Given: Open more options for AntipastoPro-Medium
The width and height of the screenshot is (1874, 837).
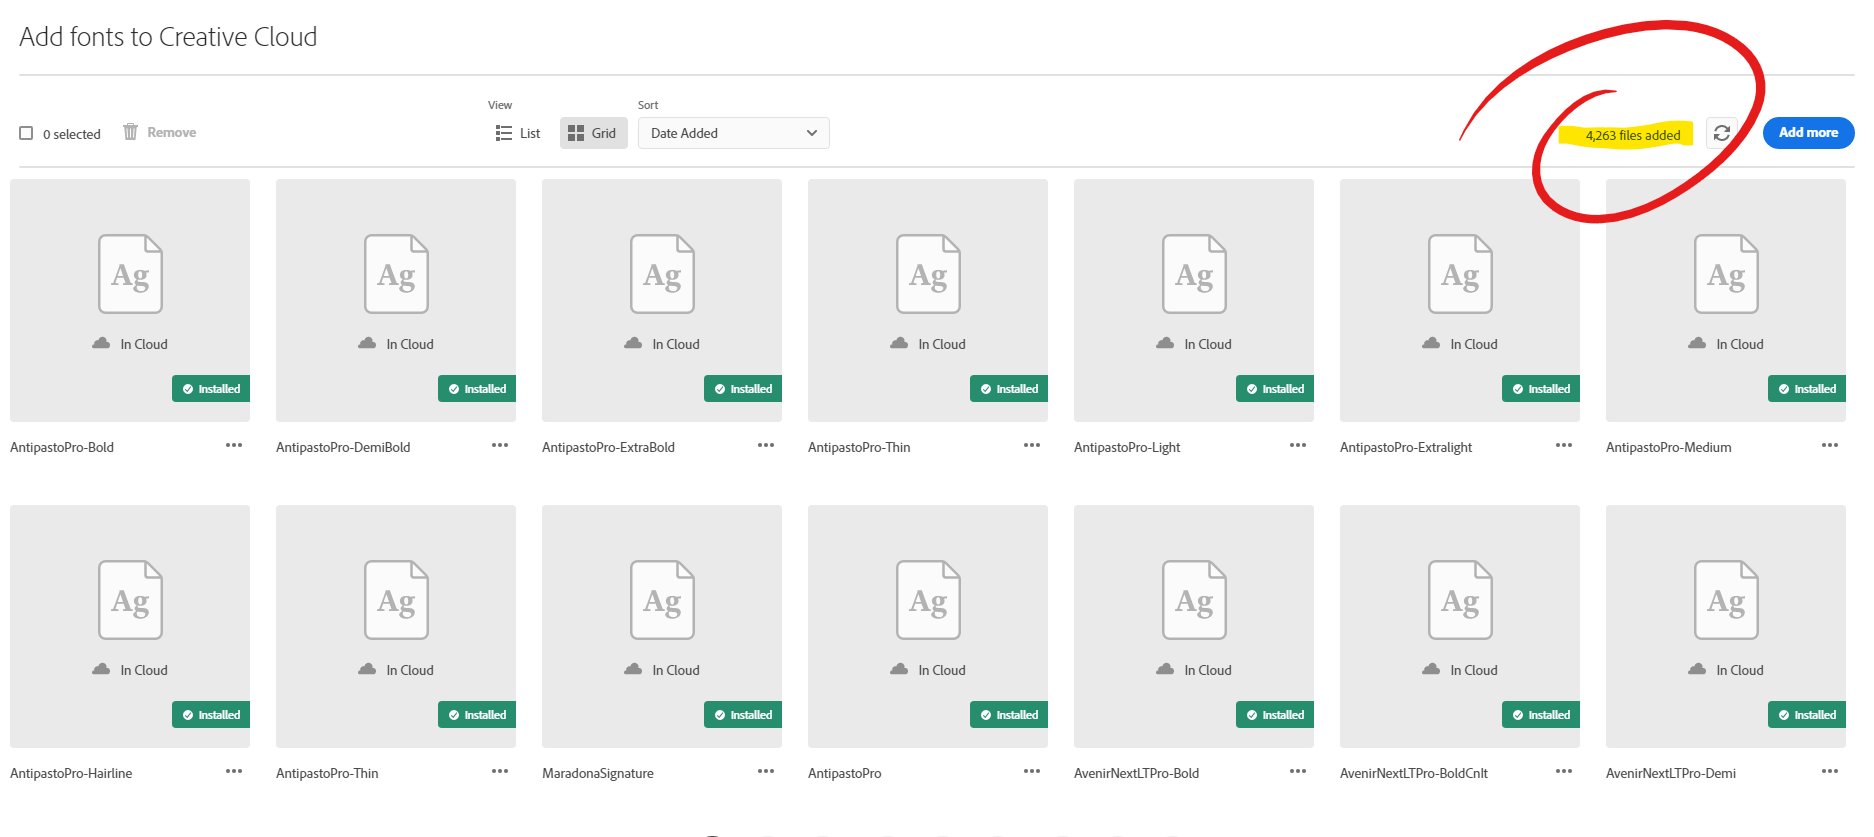Looking at the screenshot, I should click(x=1830, y=445).
